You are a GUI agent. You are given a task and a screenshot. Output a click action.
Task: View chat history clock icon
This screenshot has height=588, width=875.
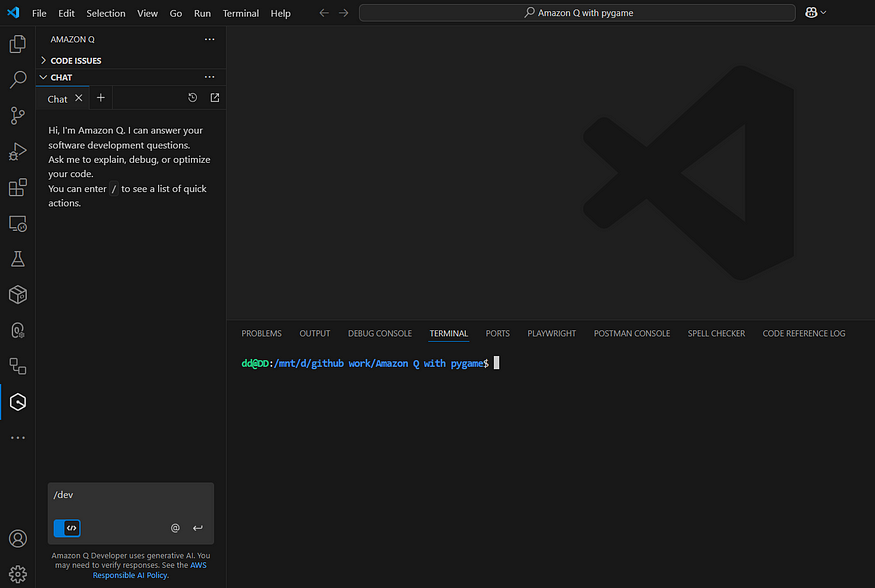pyautogui.click(x=193, y=98)
